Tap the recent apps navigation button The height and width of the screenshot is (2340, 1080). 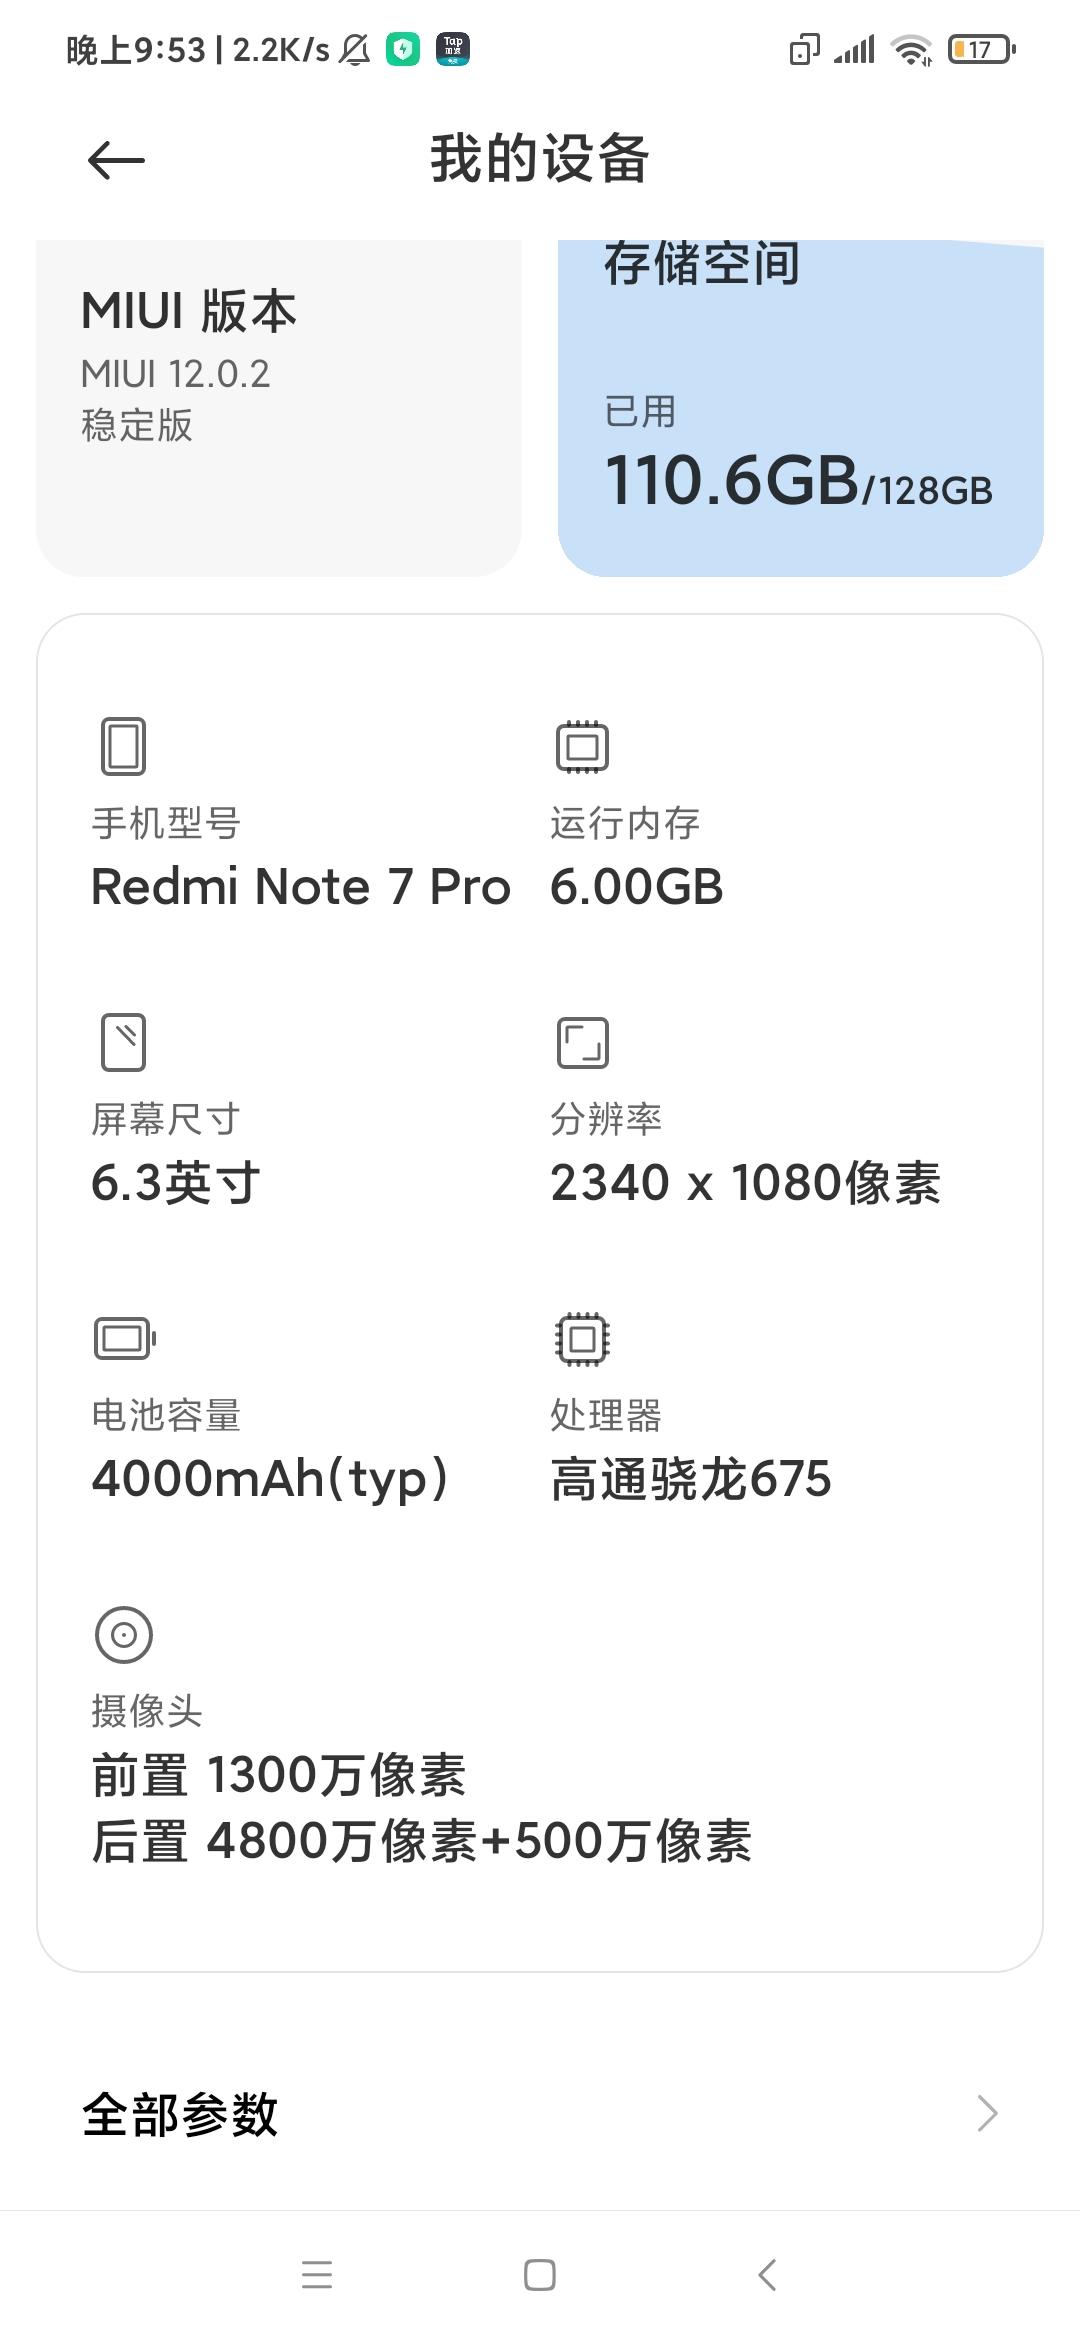(x=317, y=2274)
